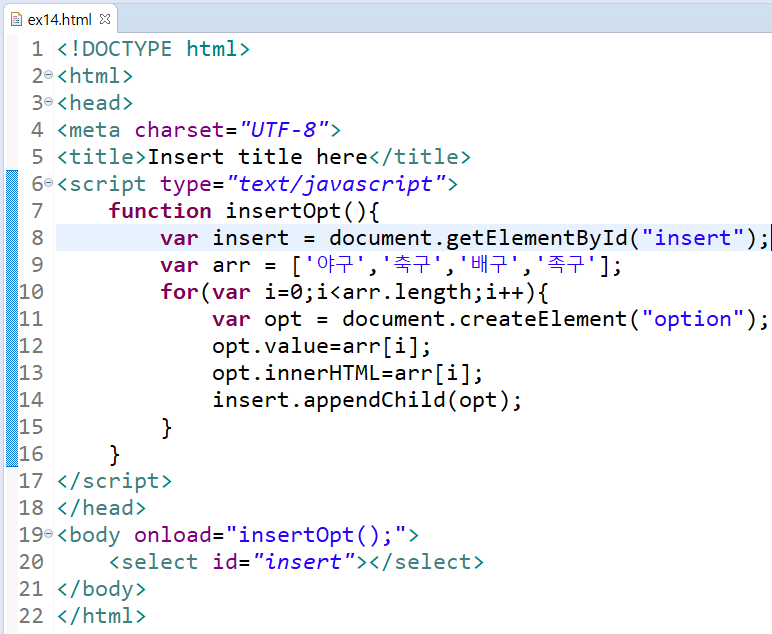Click getElementById on line 8
The height and width of the screenshot is (634, 772).
tap(537, 238)
